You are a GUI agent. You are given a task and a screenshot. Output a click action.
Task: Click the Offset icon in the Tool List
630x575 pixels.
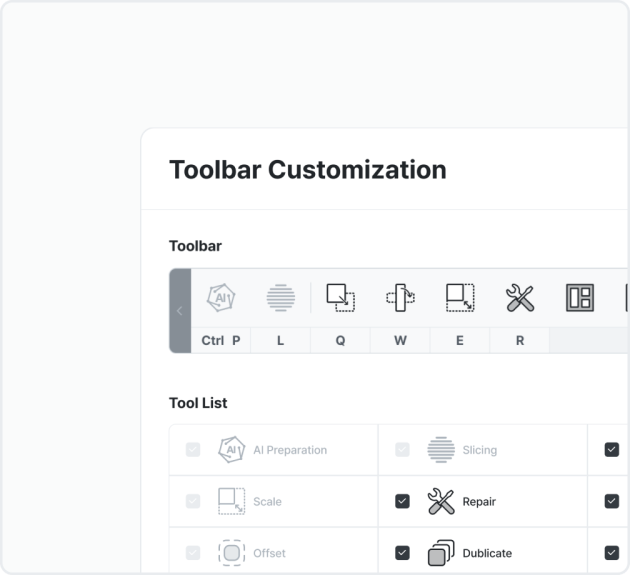click(x=232, y=553)
